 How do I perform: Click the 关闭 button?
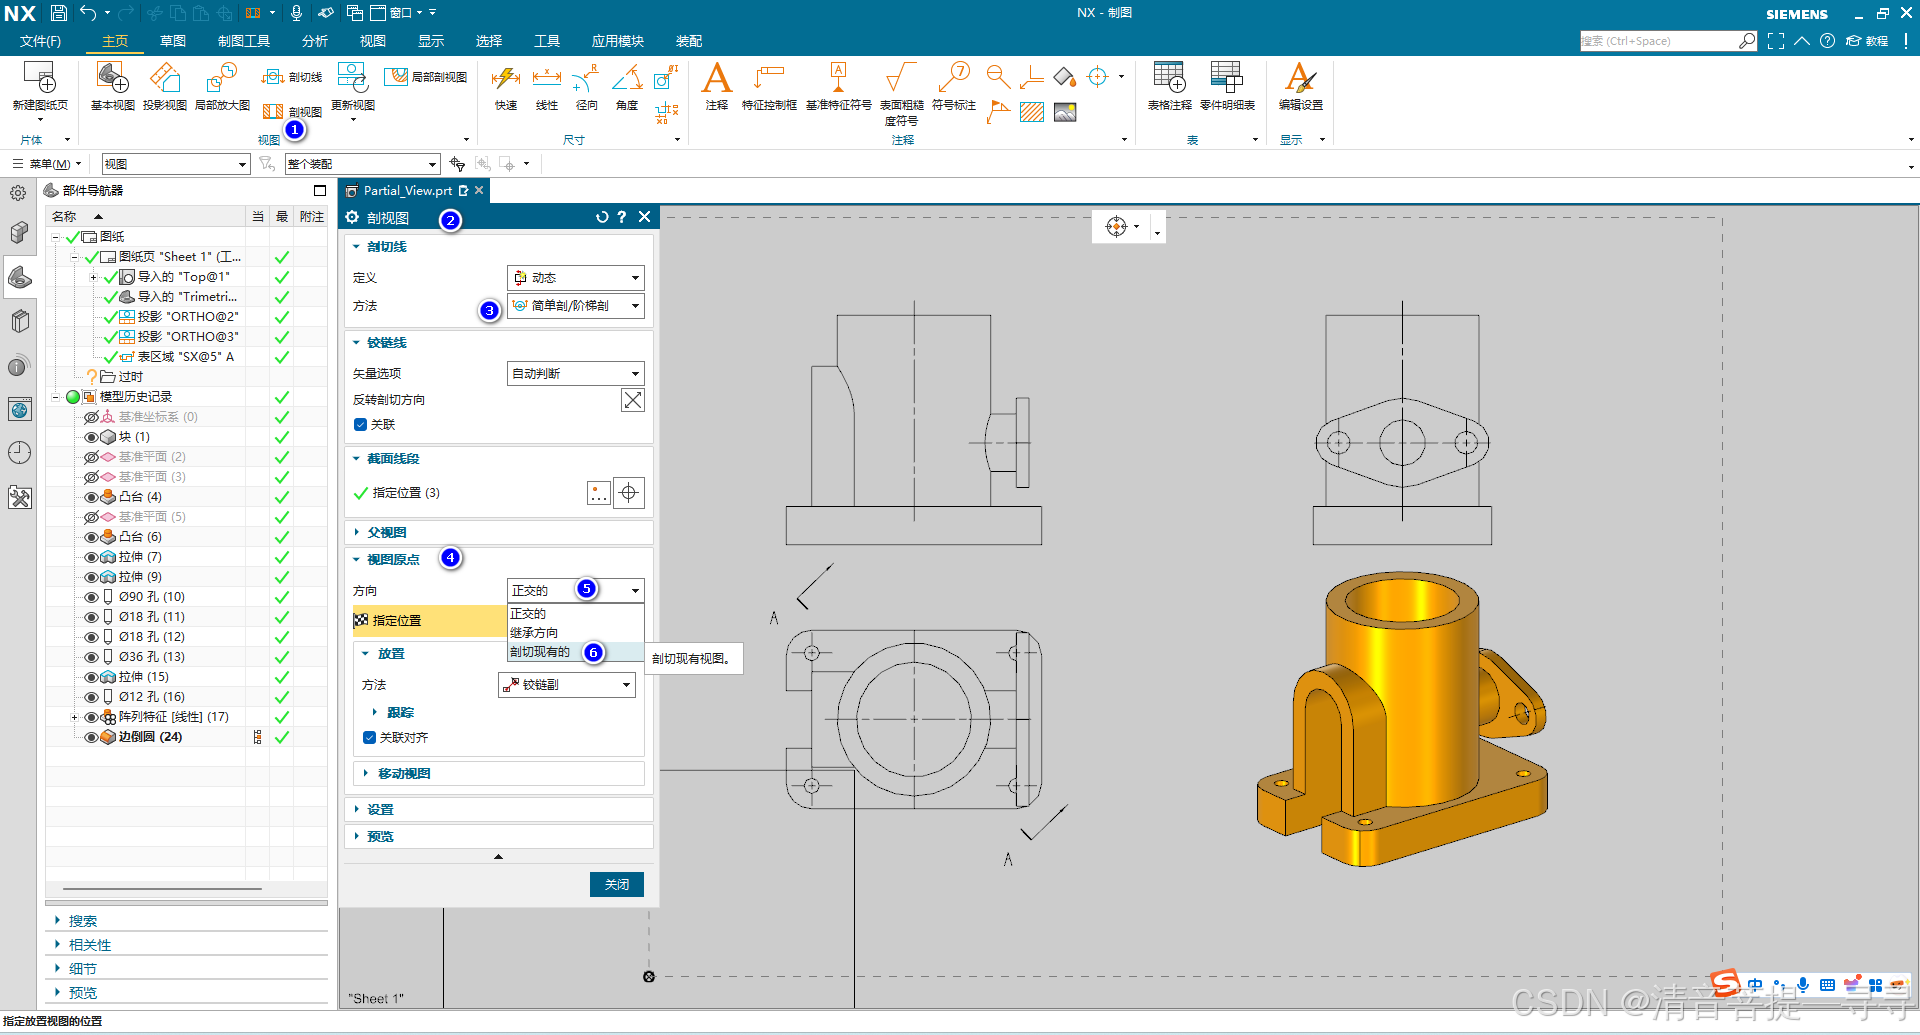(x=617, y=885)
